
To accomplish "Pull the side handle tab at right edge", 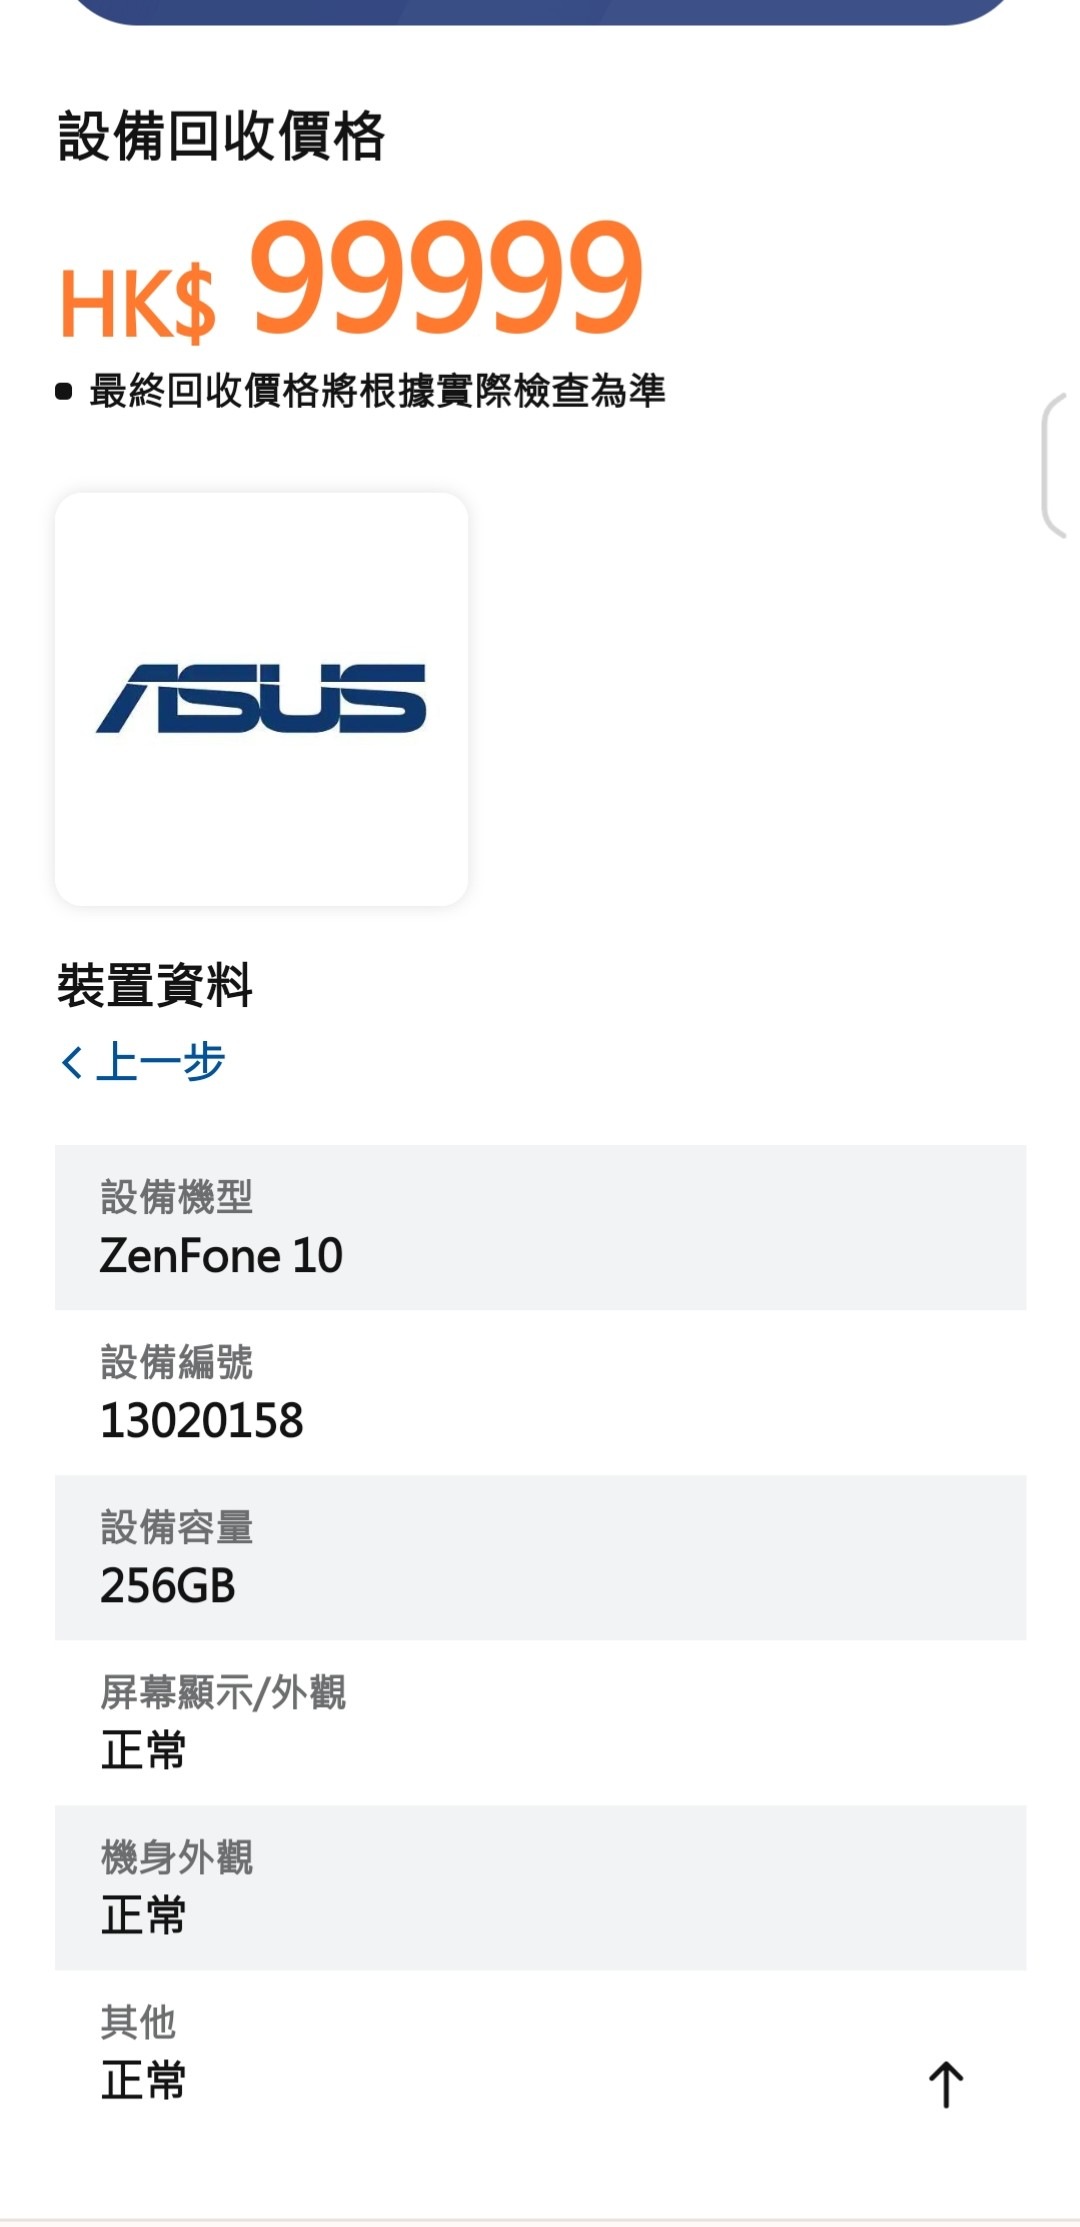I will (x=1058, y=466).
